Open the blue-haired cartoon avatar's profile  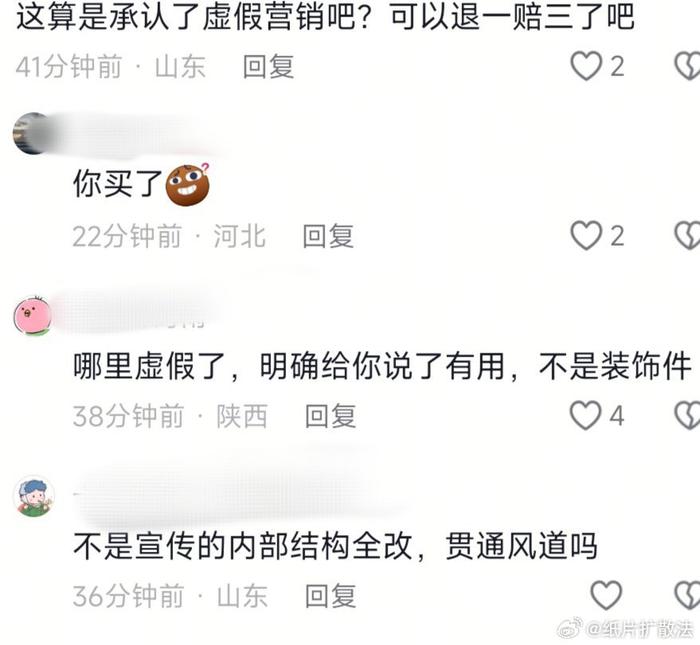tap(34, 495)
